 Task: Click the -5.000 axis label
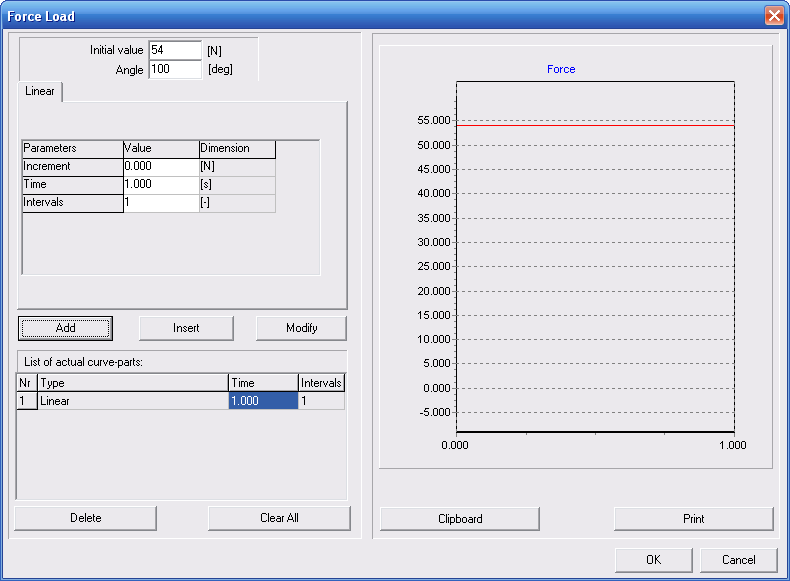(x=435, y=413)
